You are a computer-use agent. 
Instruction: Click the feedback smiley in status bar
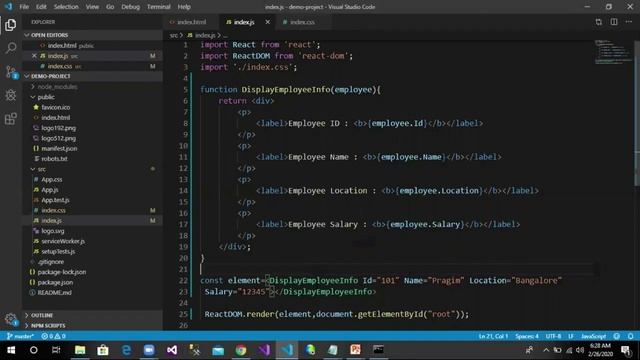617,336
